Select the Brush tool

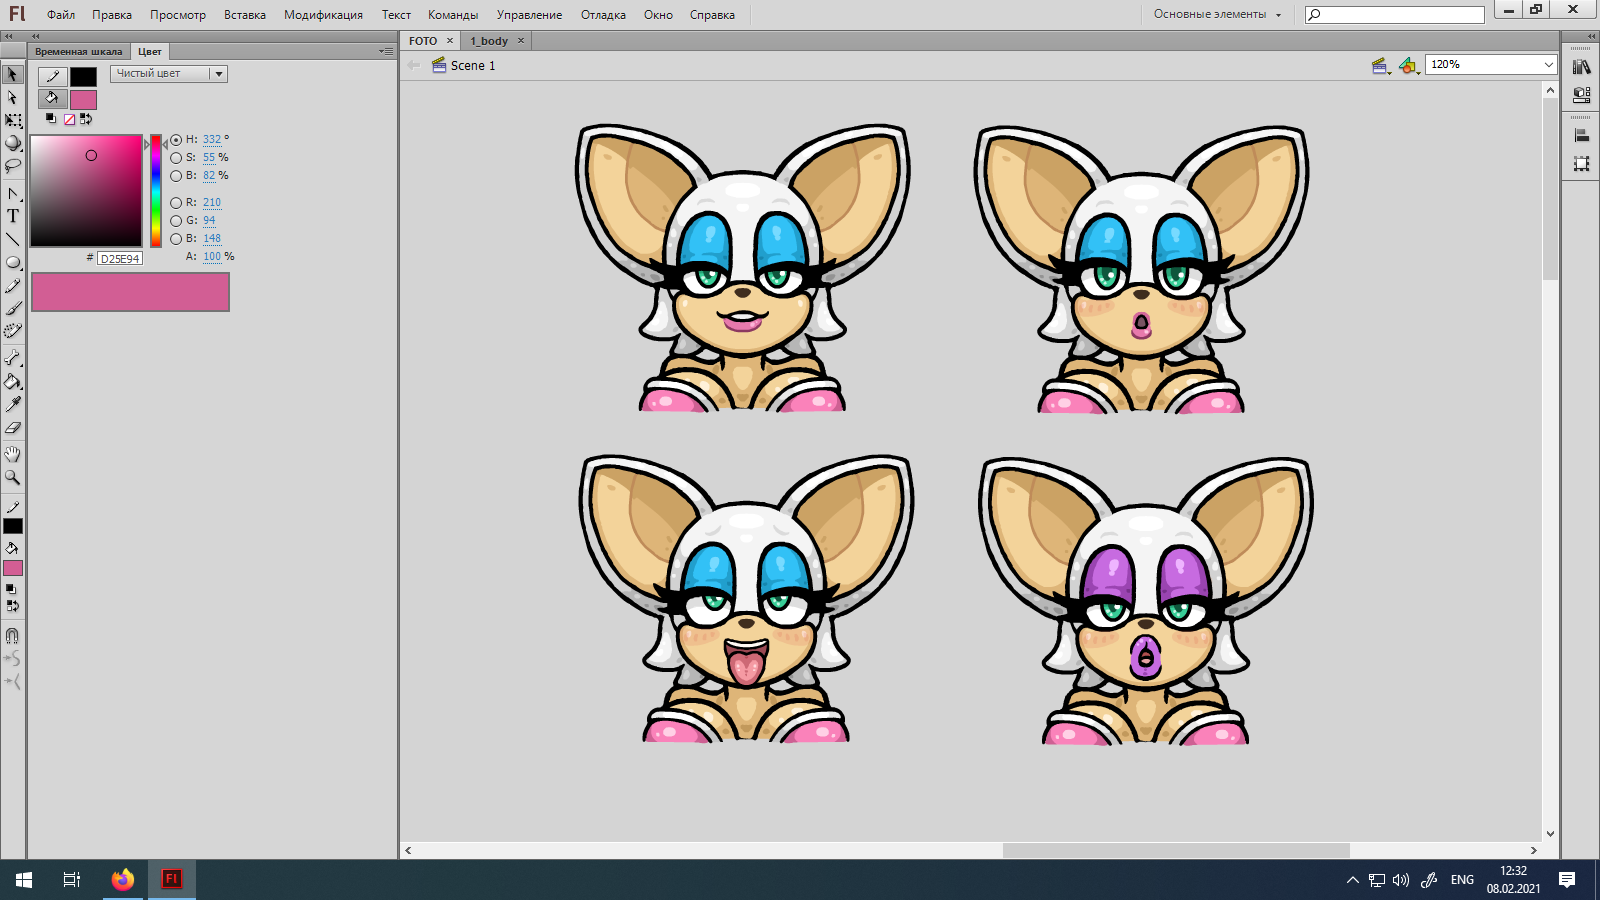[13, 308]
